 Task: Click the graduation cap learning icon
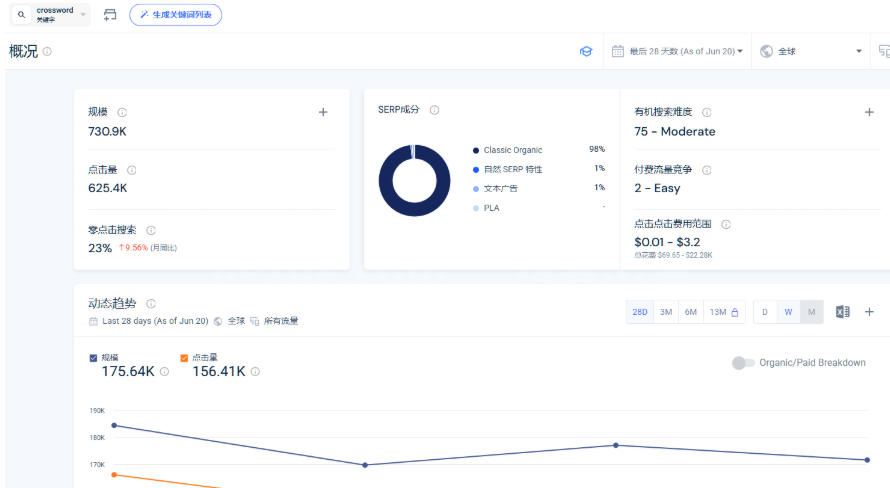click(x=586, y=52)
